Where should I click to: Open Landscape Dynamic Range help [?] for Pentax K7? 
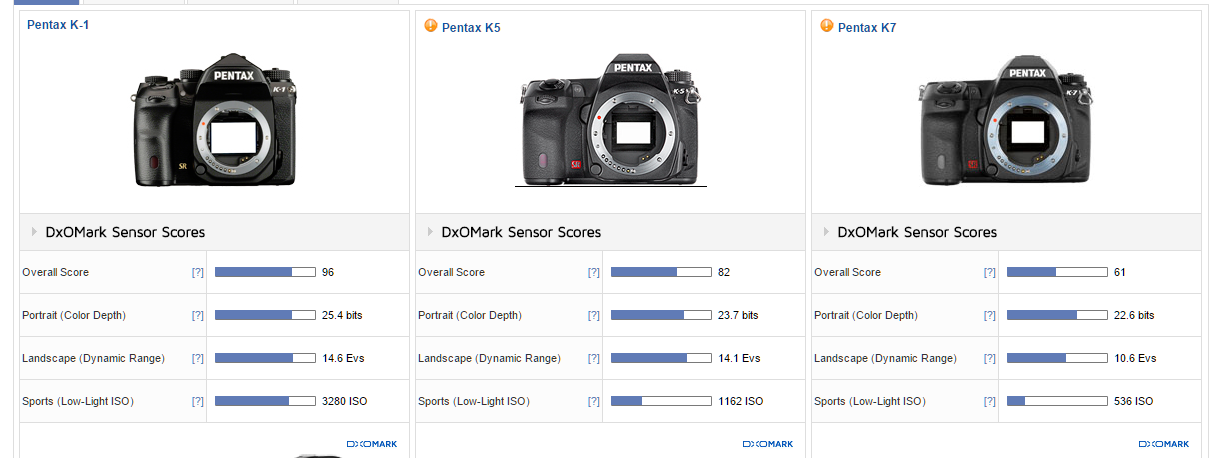pyautogui.click(x=990, y=359)
